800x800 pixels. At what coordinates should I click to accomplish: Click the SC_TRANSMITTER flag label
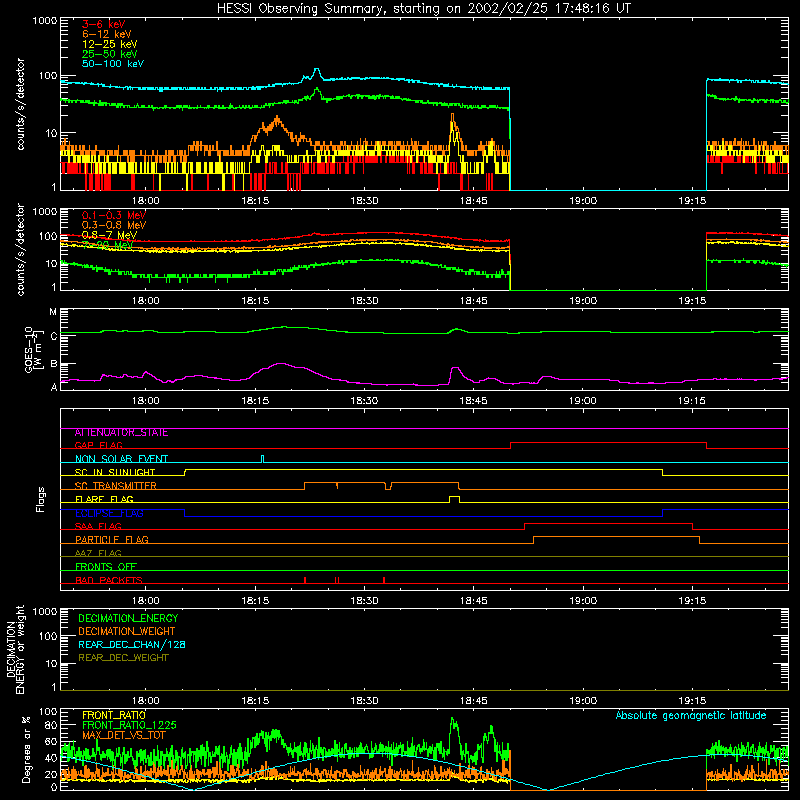coord(115,486)
